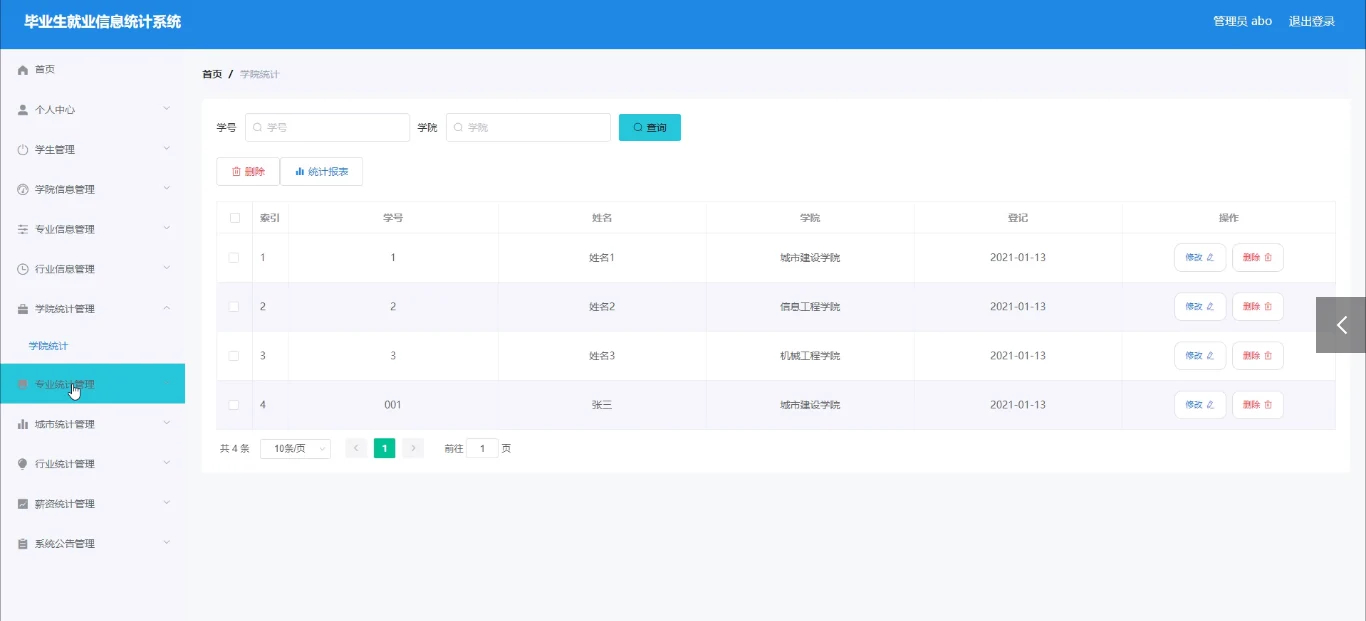Click the magnifier icon in the 学号 search field
The width and height of the screenshot is (1366, 621).
(258, 128)
